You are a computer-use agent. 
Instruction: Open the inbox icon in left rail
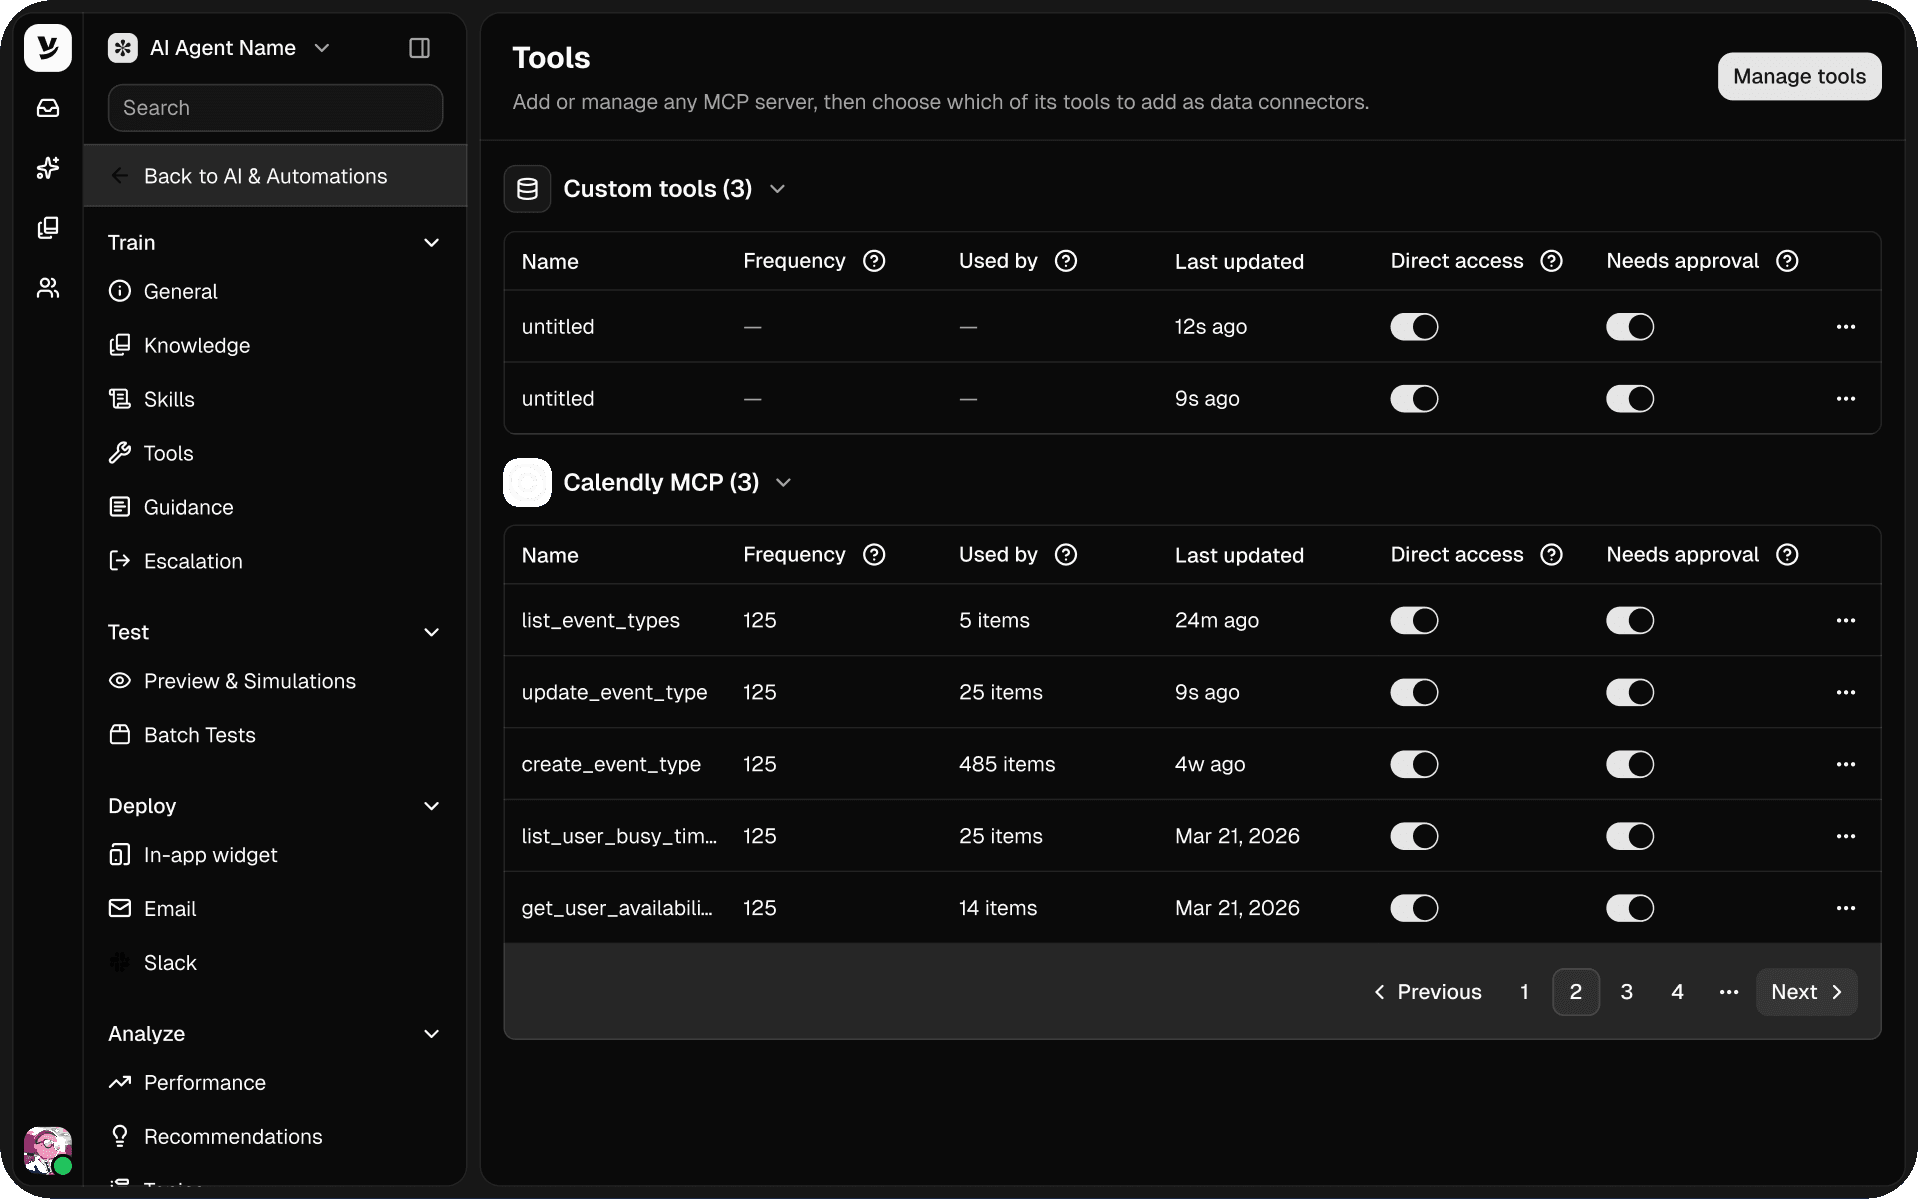point(48,108)
